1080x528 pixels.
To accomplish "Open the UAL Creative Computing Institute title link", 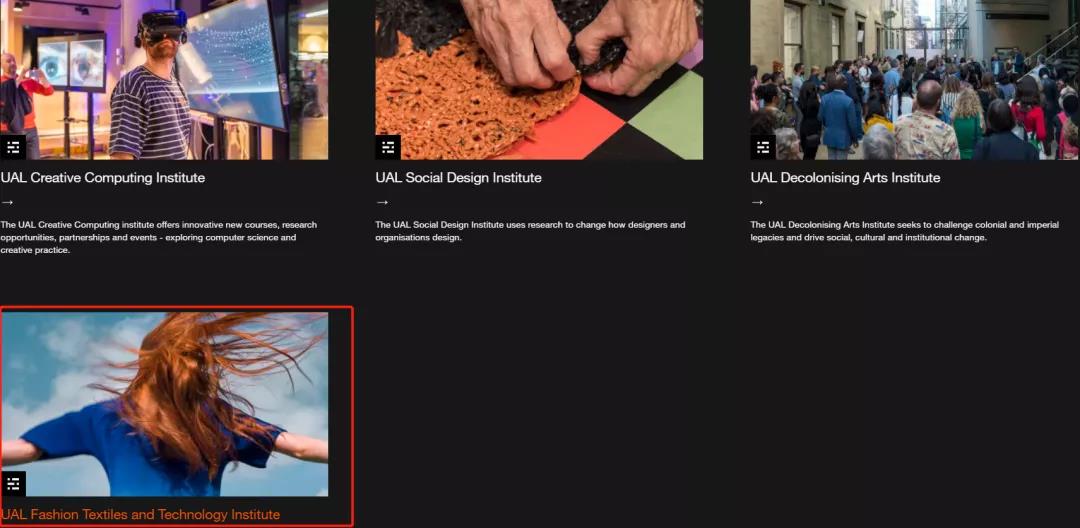I will pyautogui.click(x=103, y=178).
